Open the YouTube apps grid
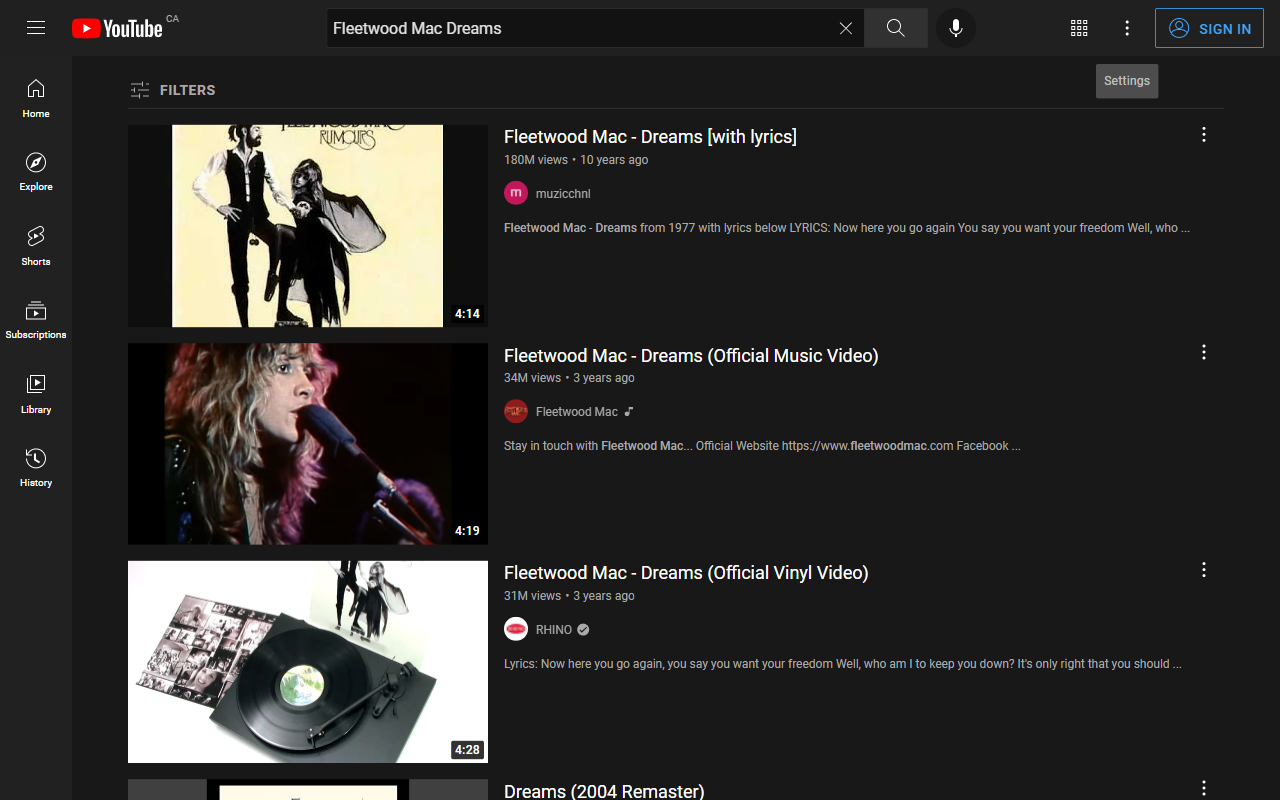Image resolution: width=1280 pixels, height=800 pixels. [1079, 28]
